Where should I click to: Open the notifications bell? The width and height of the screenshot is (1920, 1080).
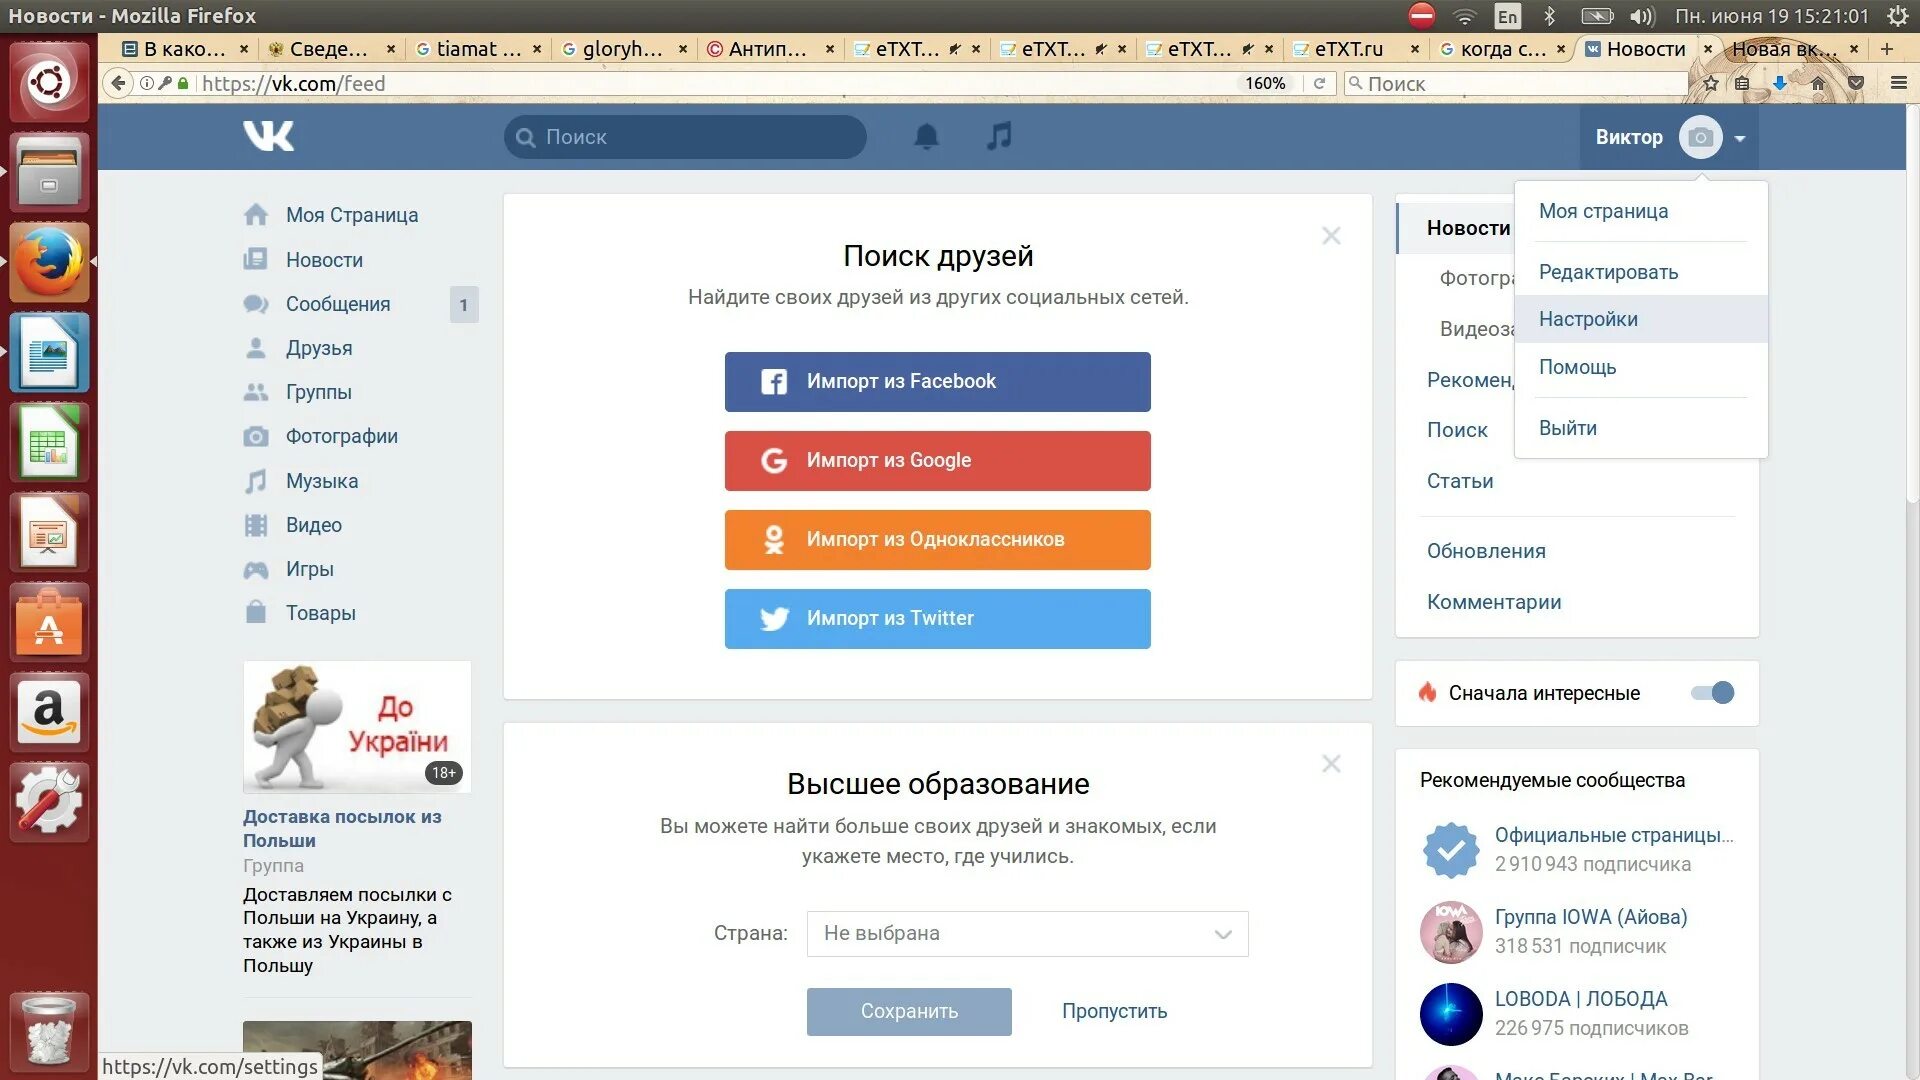(927, 136)
